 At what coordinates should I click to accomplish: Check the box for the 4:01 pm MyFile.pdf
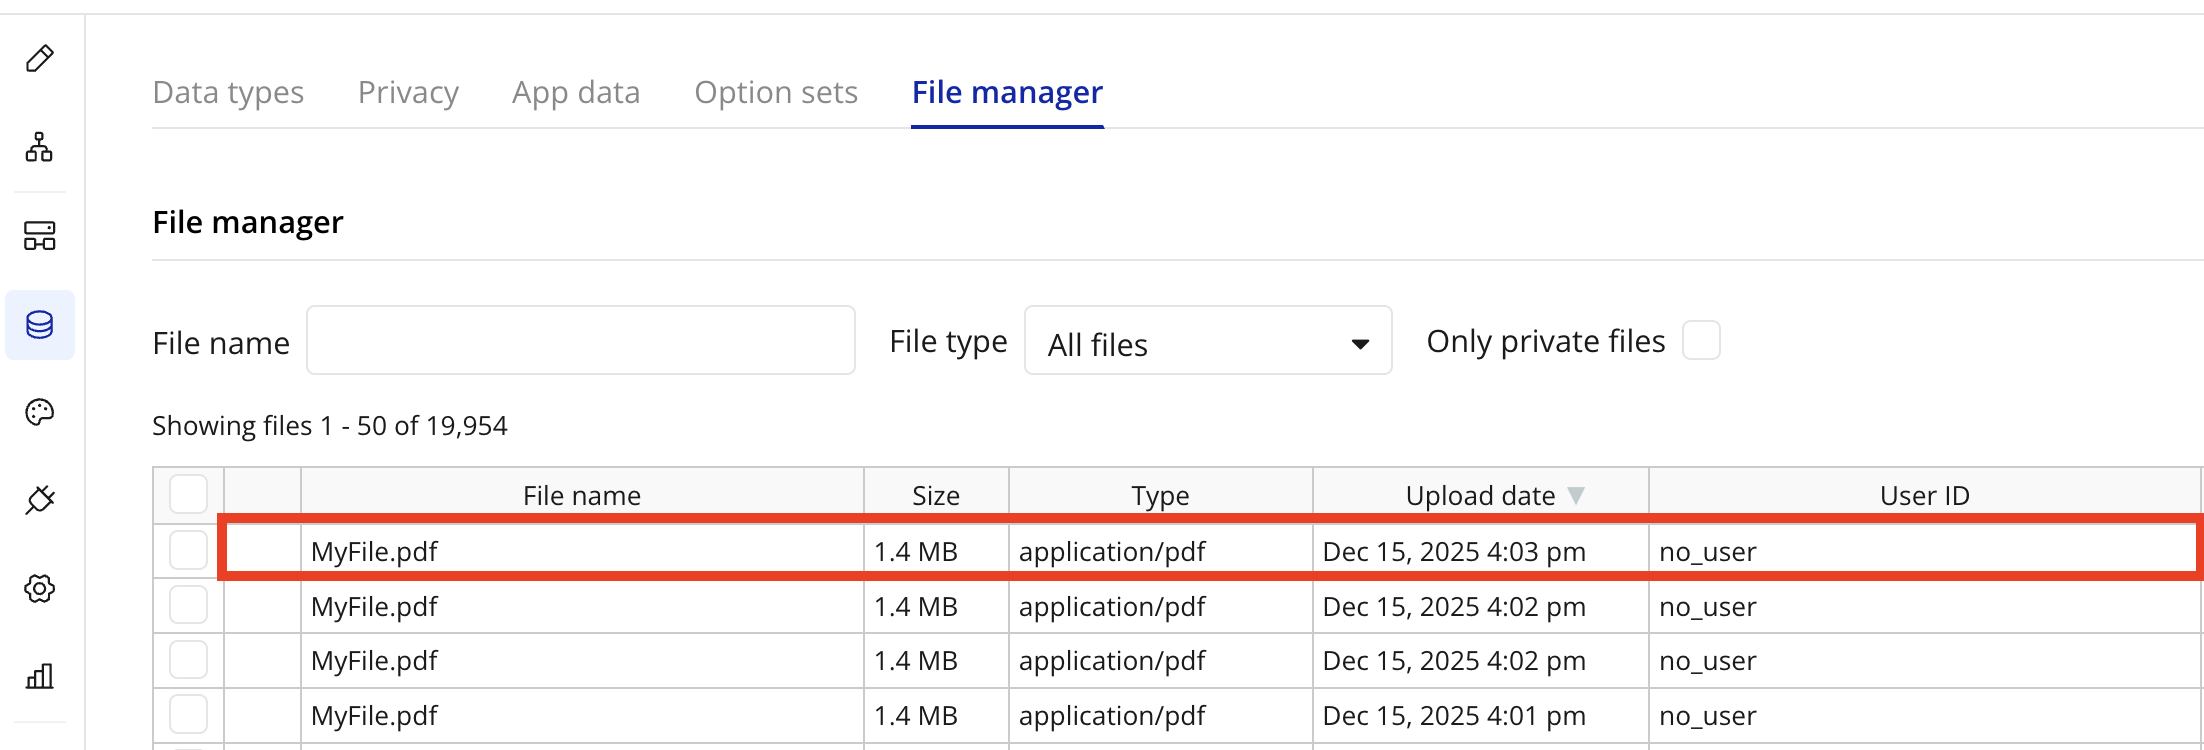[188, 714]
